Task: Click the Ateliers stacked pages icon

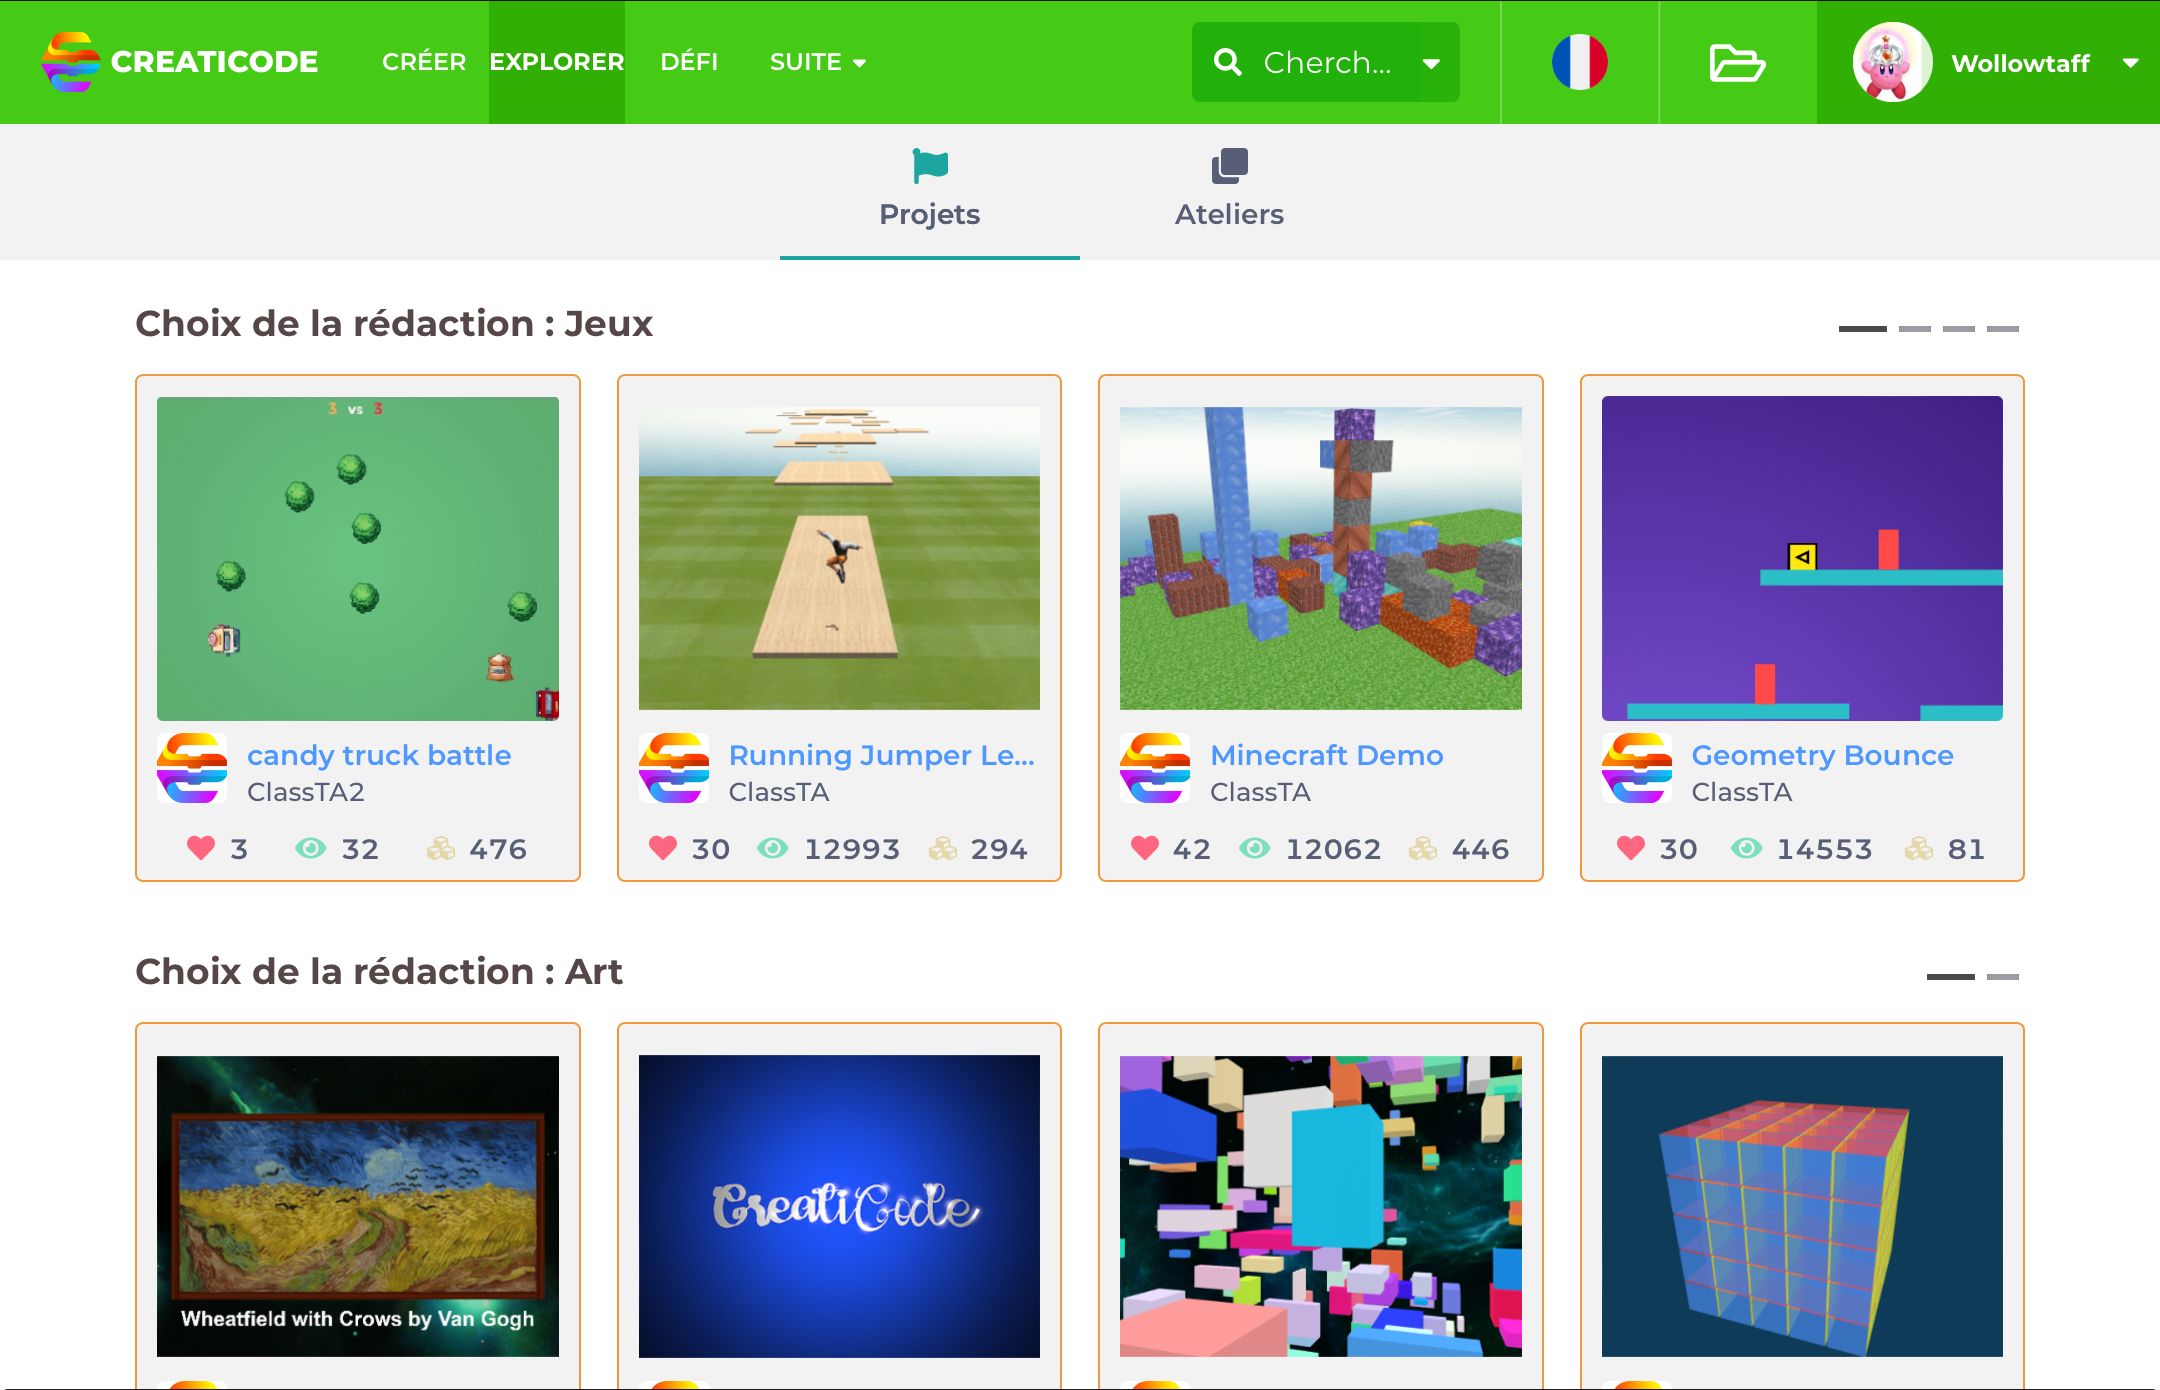Action: click(x=1230, y=165)
